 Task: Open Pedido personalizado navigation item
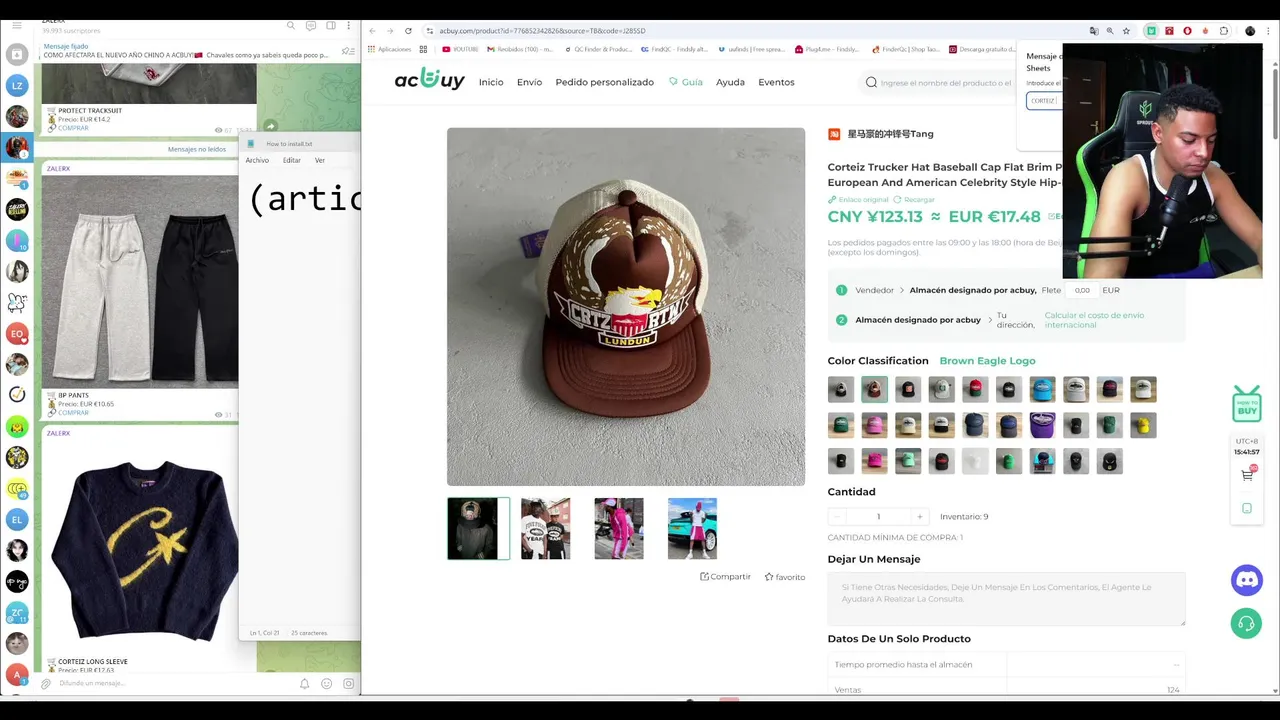pyautogui.click(x=604, y=82)
